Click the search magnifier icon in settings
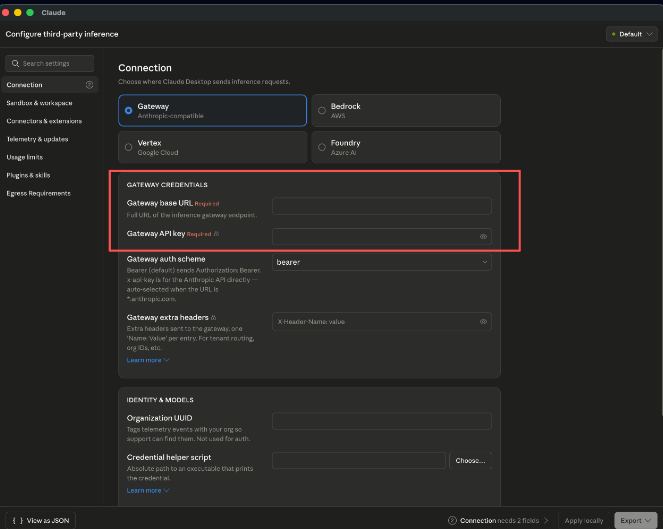663x529 pixels. [16, 63]
